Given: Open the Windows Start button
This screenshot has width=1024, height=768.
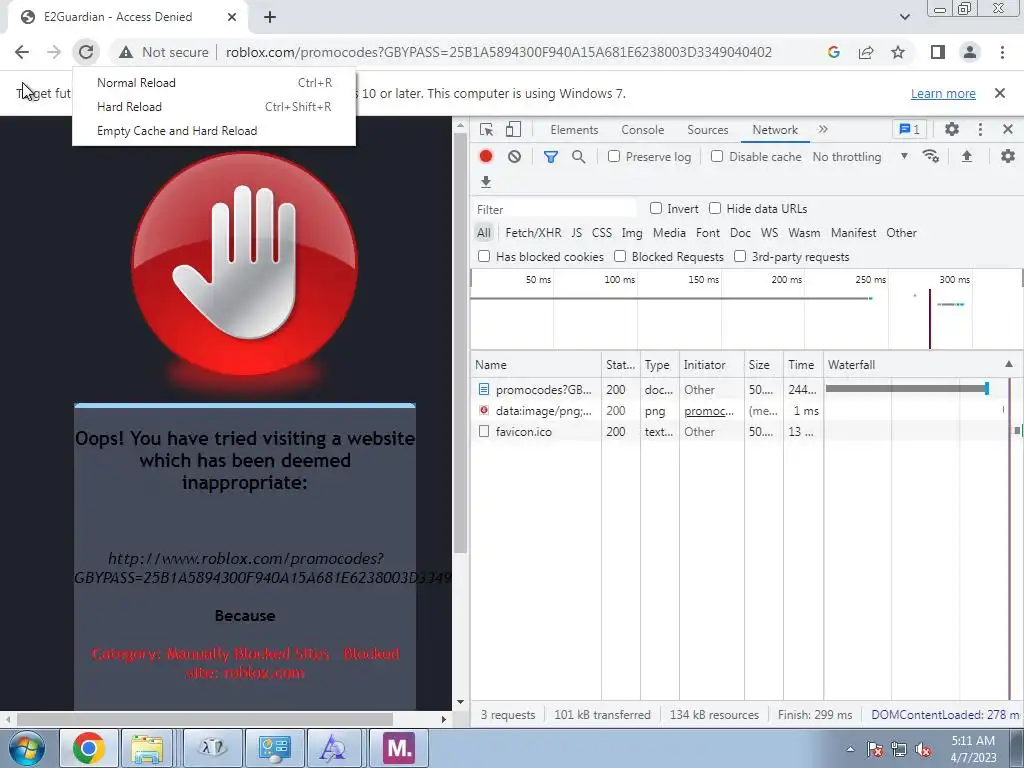Looking at the screenshot, I should pyautogui.click(x=26, y=748).
